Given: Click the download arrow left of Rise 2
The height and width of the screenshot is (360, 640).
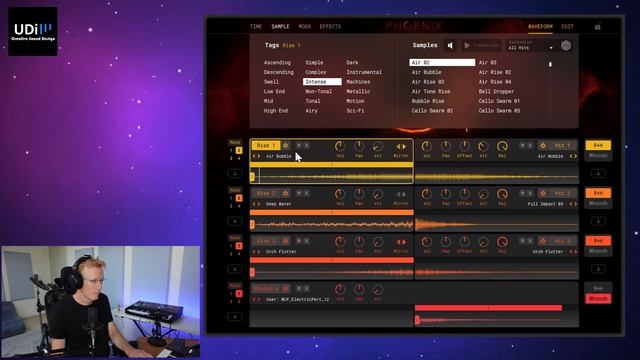Looking at the screenshot, I should (x=235, y=221).
